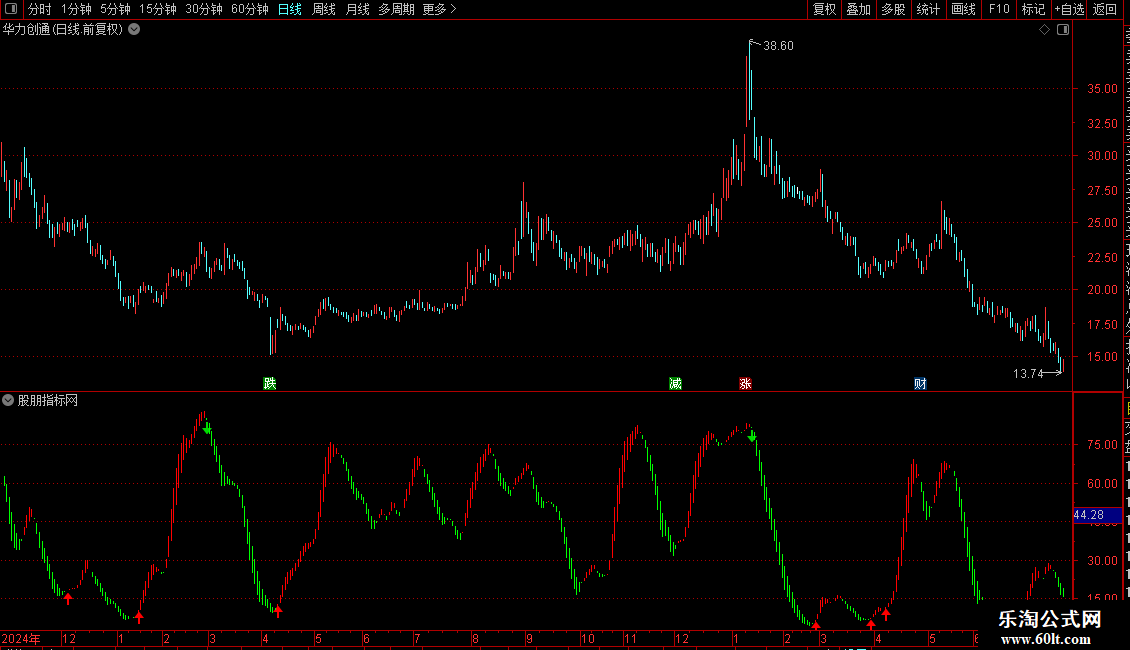Screen dimensions: 1130x650
Task: Expand the 更多 periods menu
Action: (x=439, y=9)
